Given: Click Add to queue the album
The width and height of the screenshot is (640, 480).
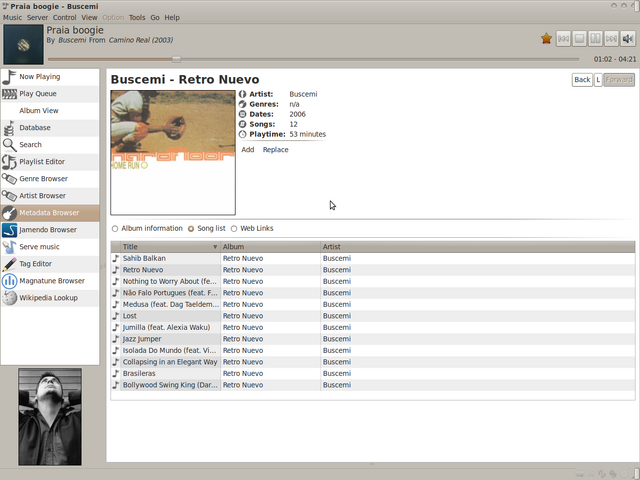Looking at the screenshot, I should click(248, 150).
